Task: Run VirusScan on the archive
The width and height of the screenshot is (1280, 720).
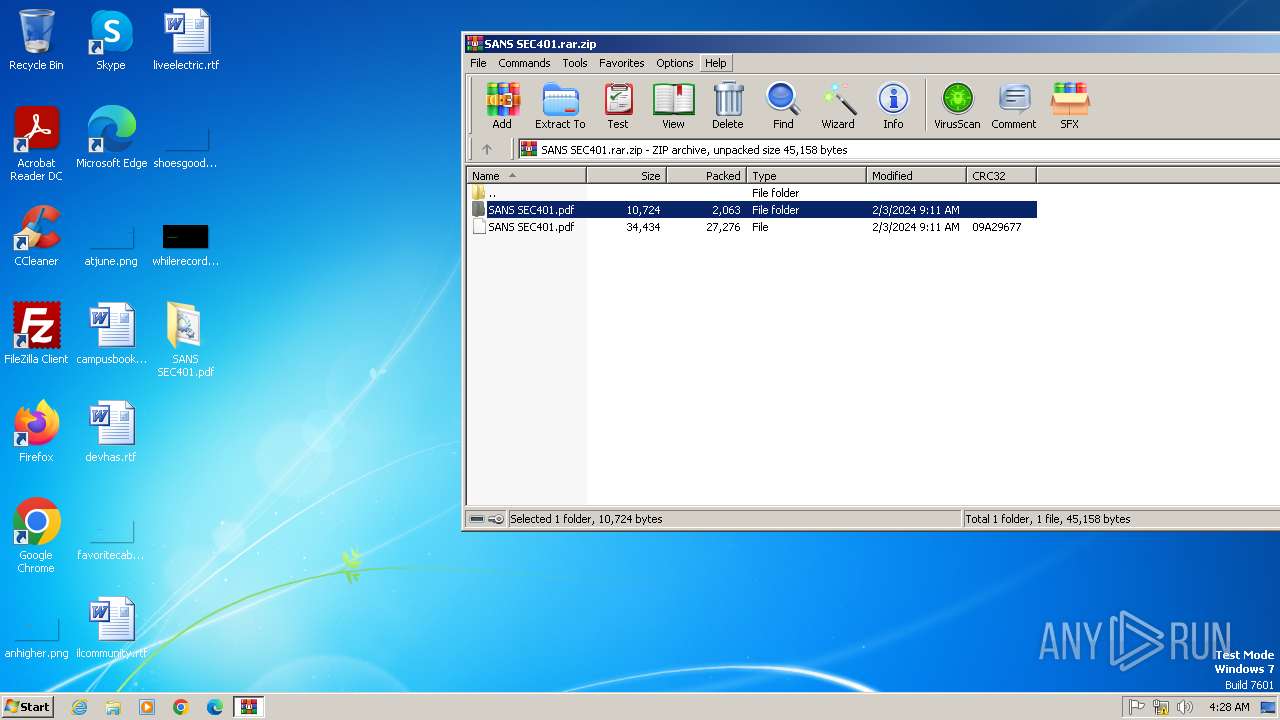Action: [x=957, y=107]
